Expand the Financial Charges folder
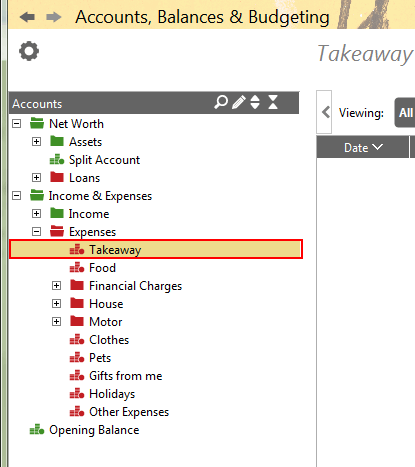Screen dimensions: 415x467 [x=57, y=286]
